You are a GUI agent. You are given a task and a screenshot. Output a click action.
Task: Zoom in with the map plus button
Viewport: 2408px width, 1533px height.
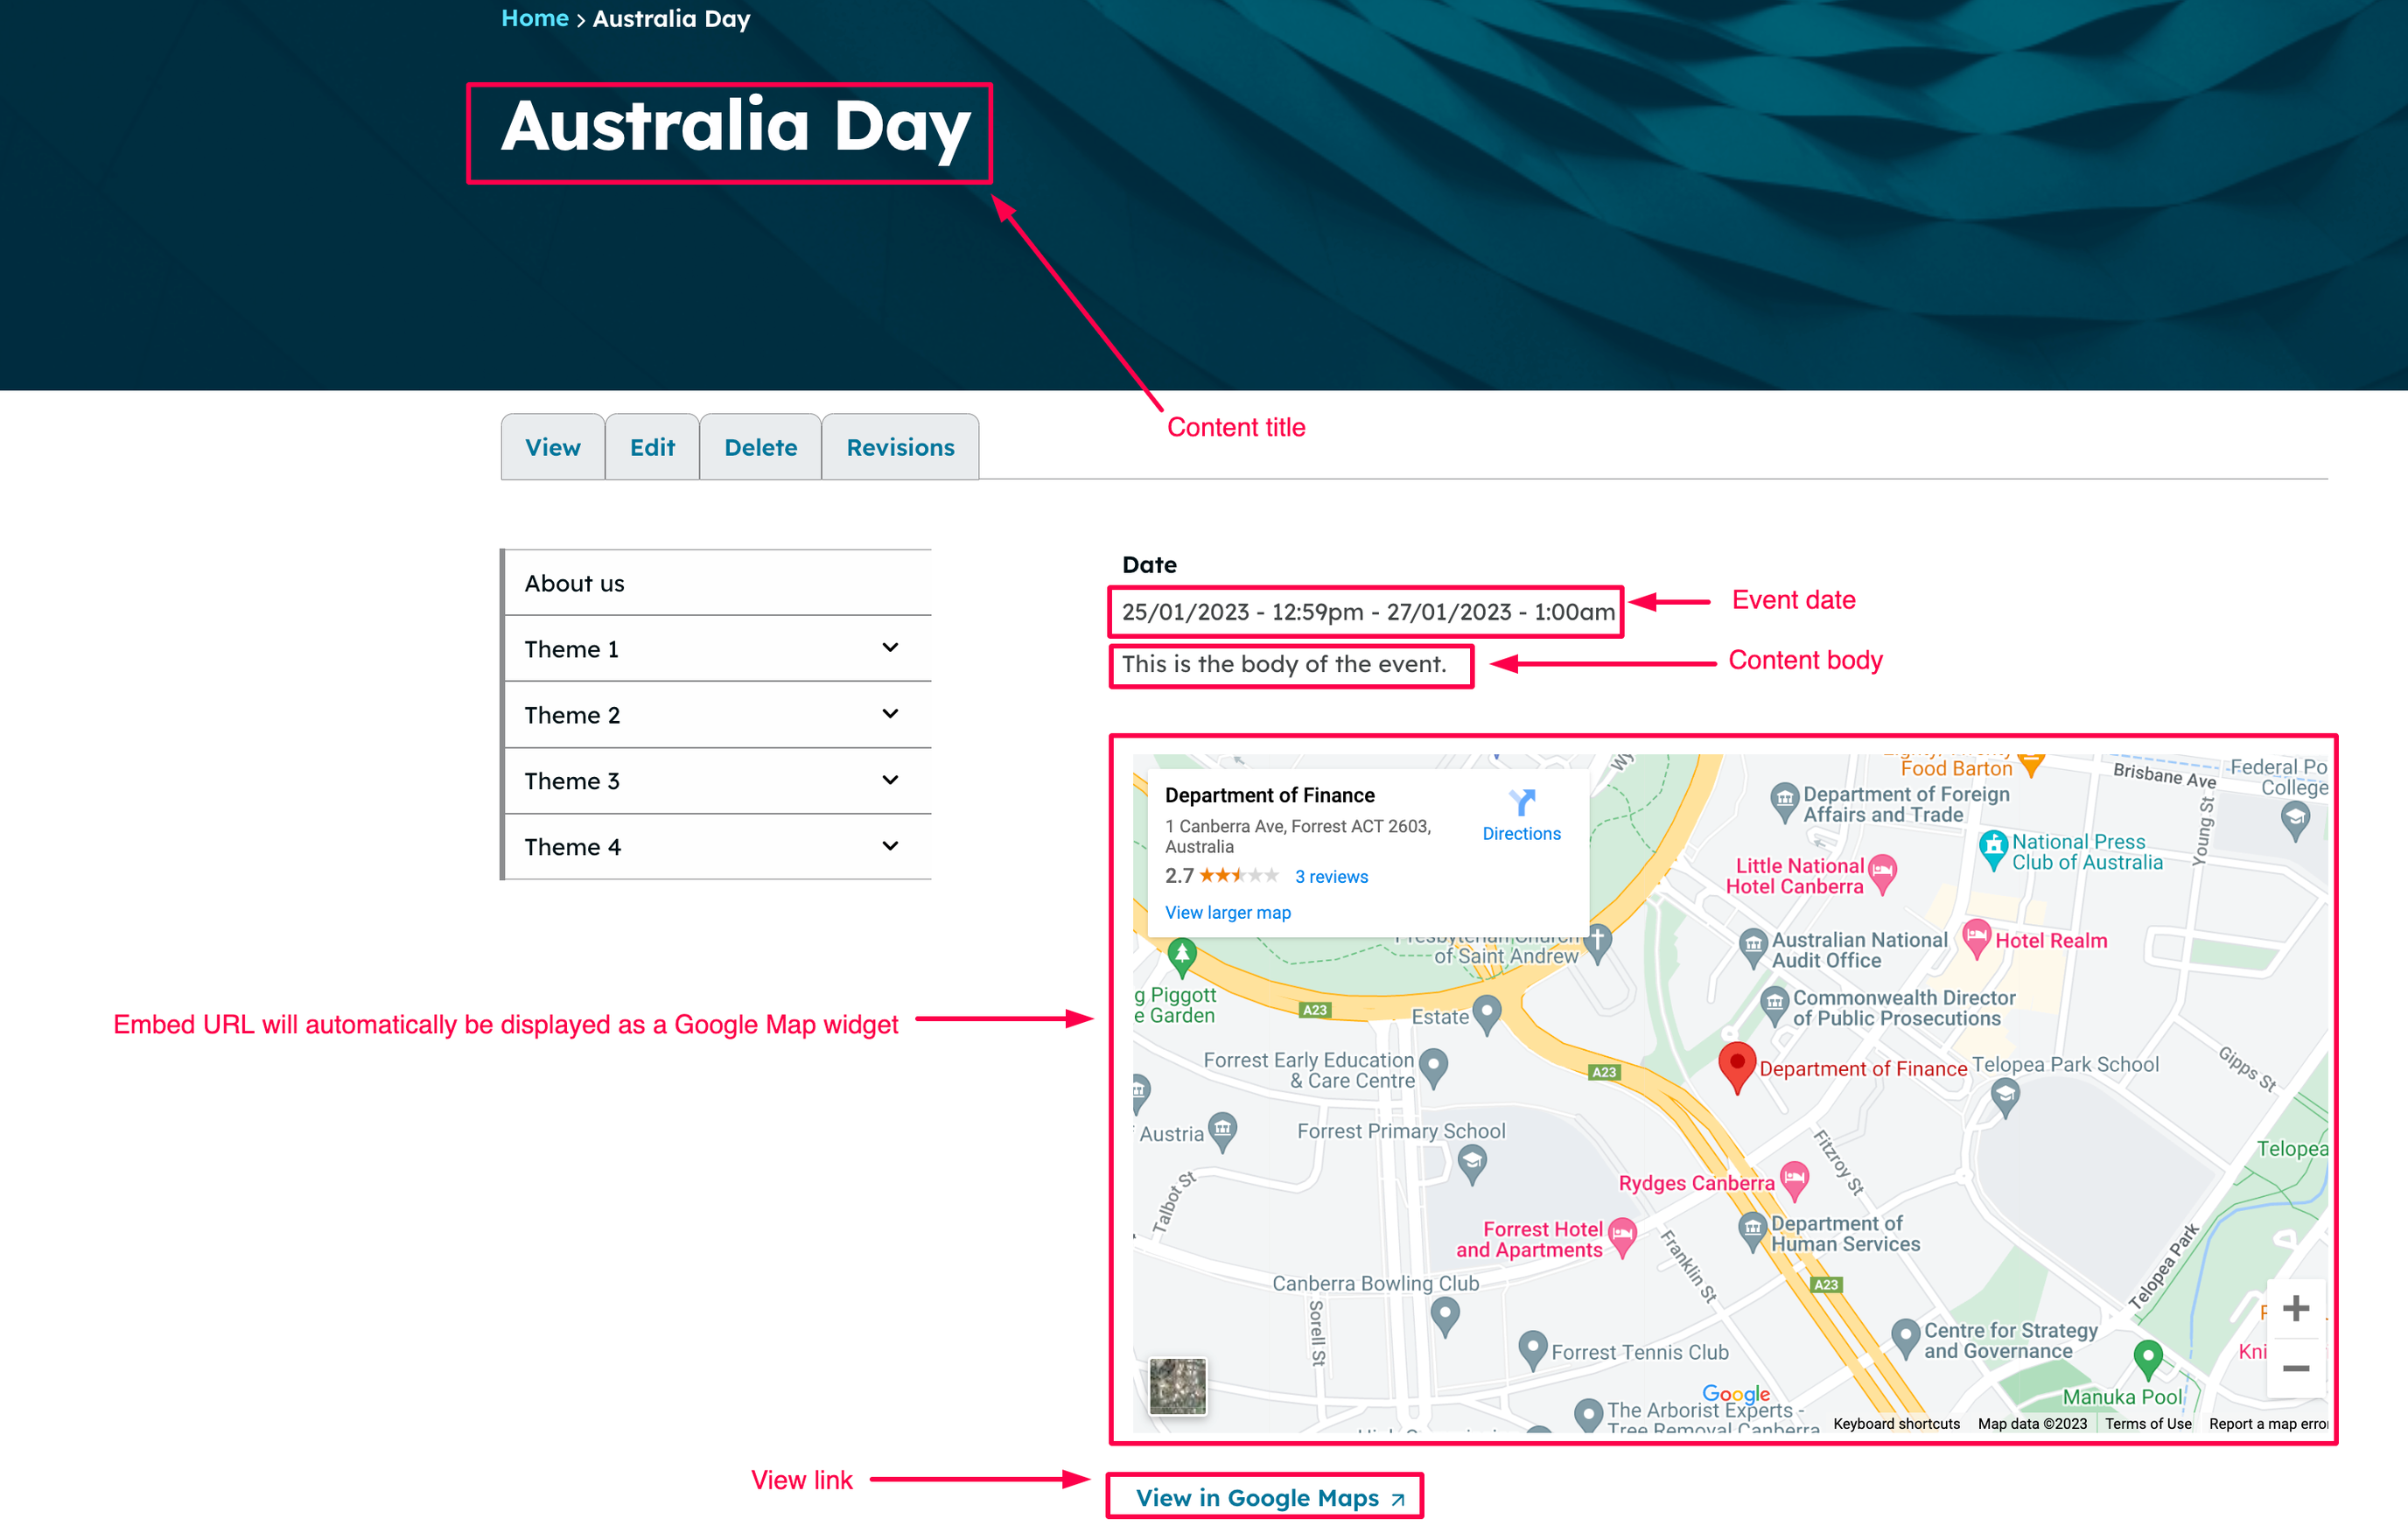pyautogui.click(x=2295, y=1308)
